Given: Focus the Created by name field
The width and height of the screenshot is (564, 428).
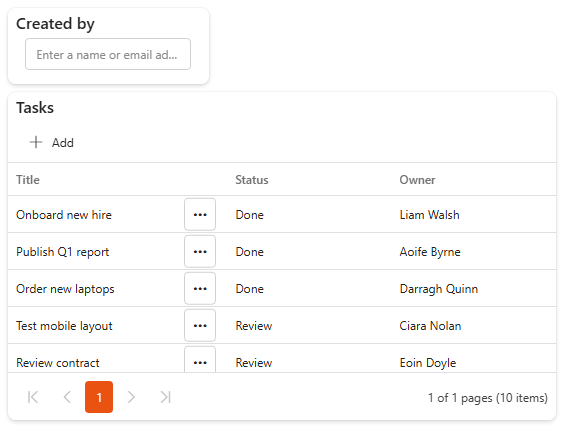Looking at the screenshot, I should coord(108,54).
